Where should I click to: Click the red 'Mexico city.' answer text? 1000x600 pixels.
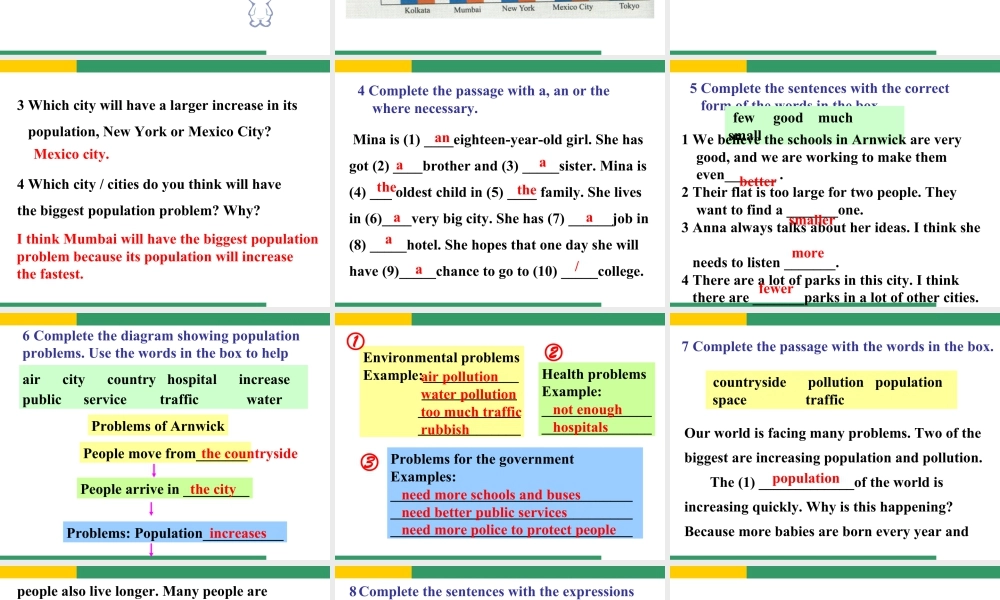click(71, 155)
